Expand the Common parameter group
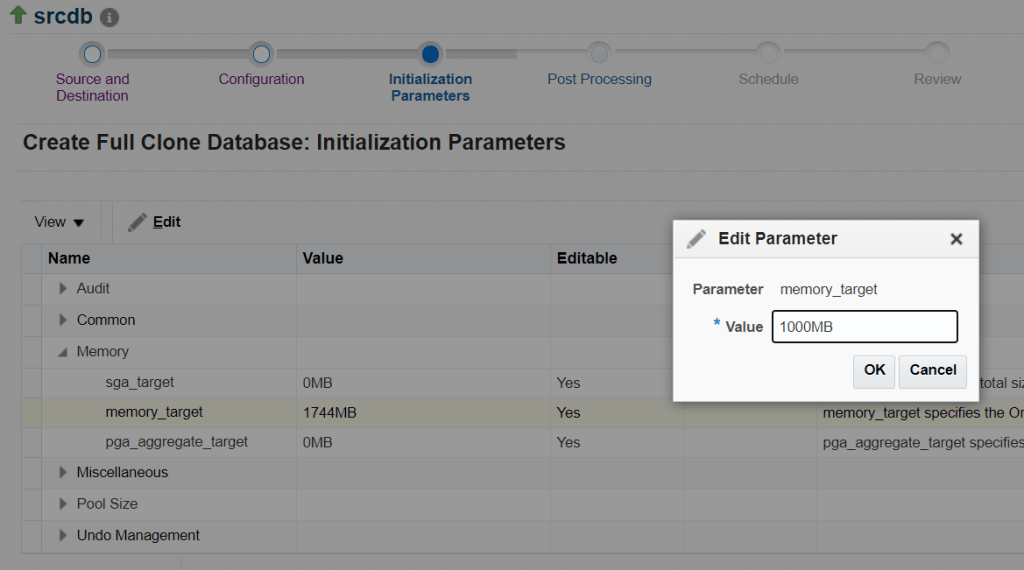 [x=64, y=321]
